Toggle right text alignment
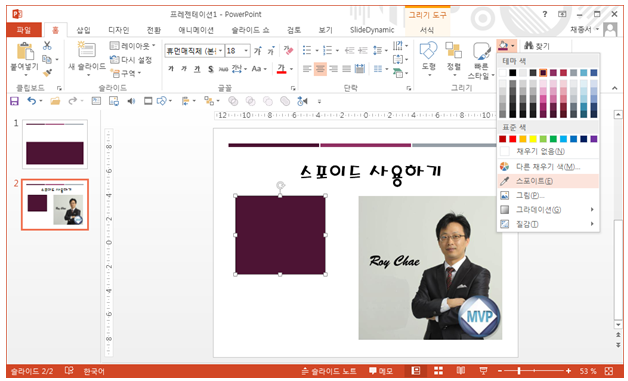 coord(333,69)
